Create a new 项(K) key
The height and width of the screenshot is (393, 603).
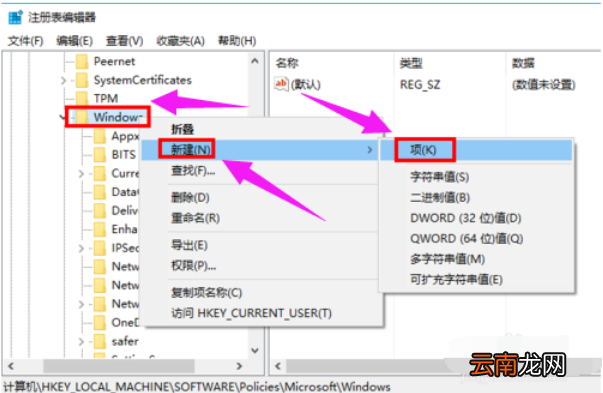pos(476,150)
